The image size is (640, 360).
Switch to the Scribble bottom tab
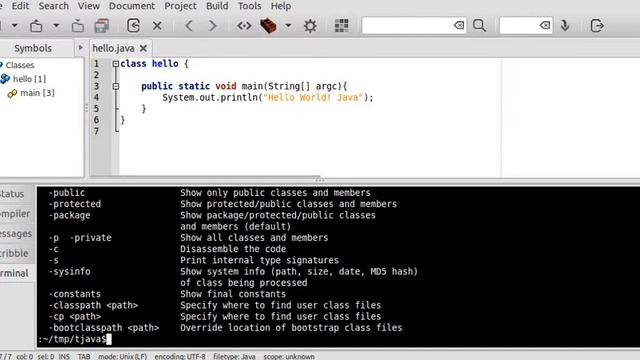tap(14, 253)
